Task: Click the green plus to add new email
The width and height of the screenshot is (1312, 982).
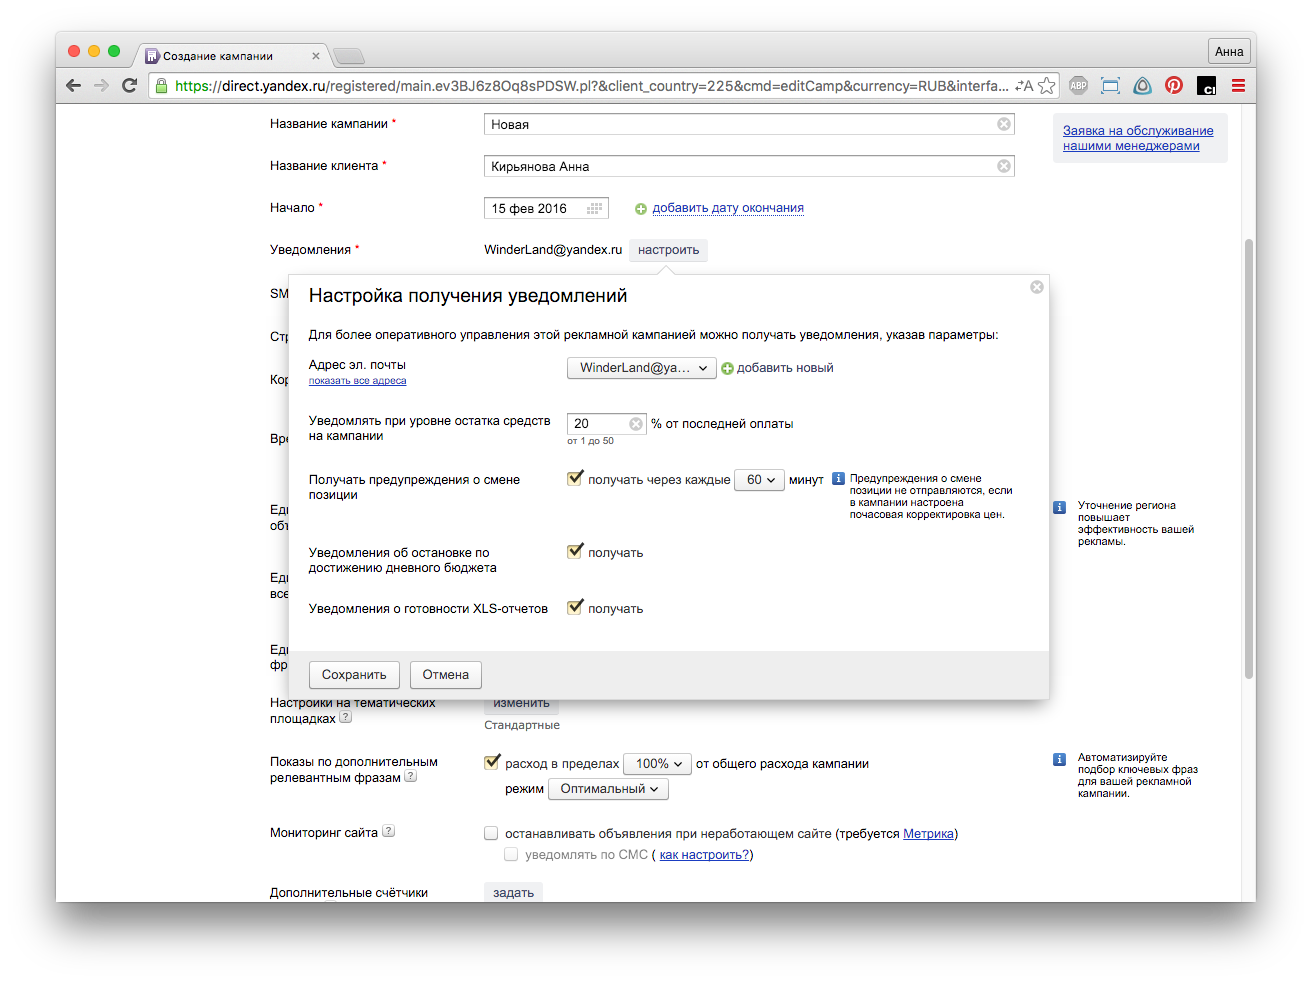Action: tap(728, 369)
